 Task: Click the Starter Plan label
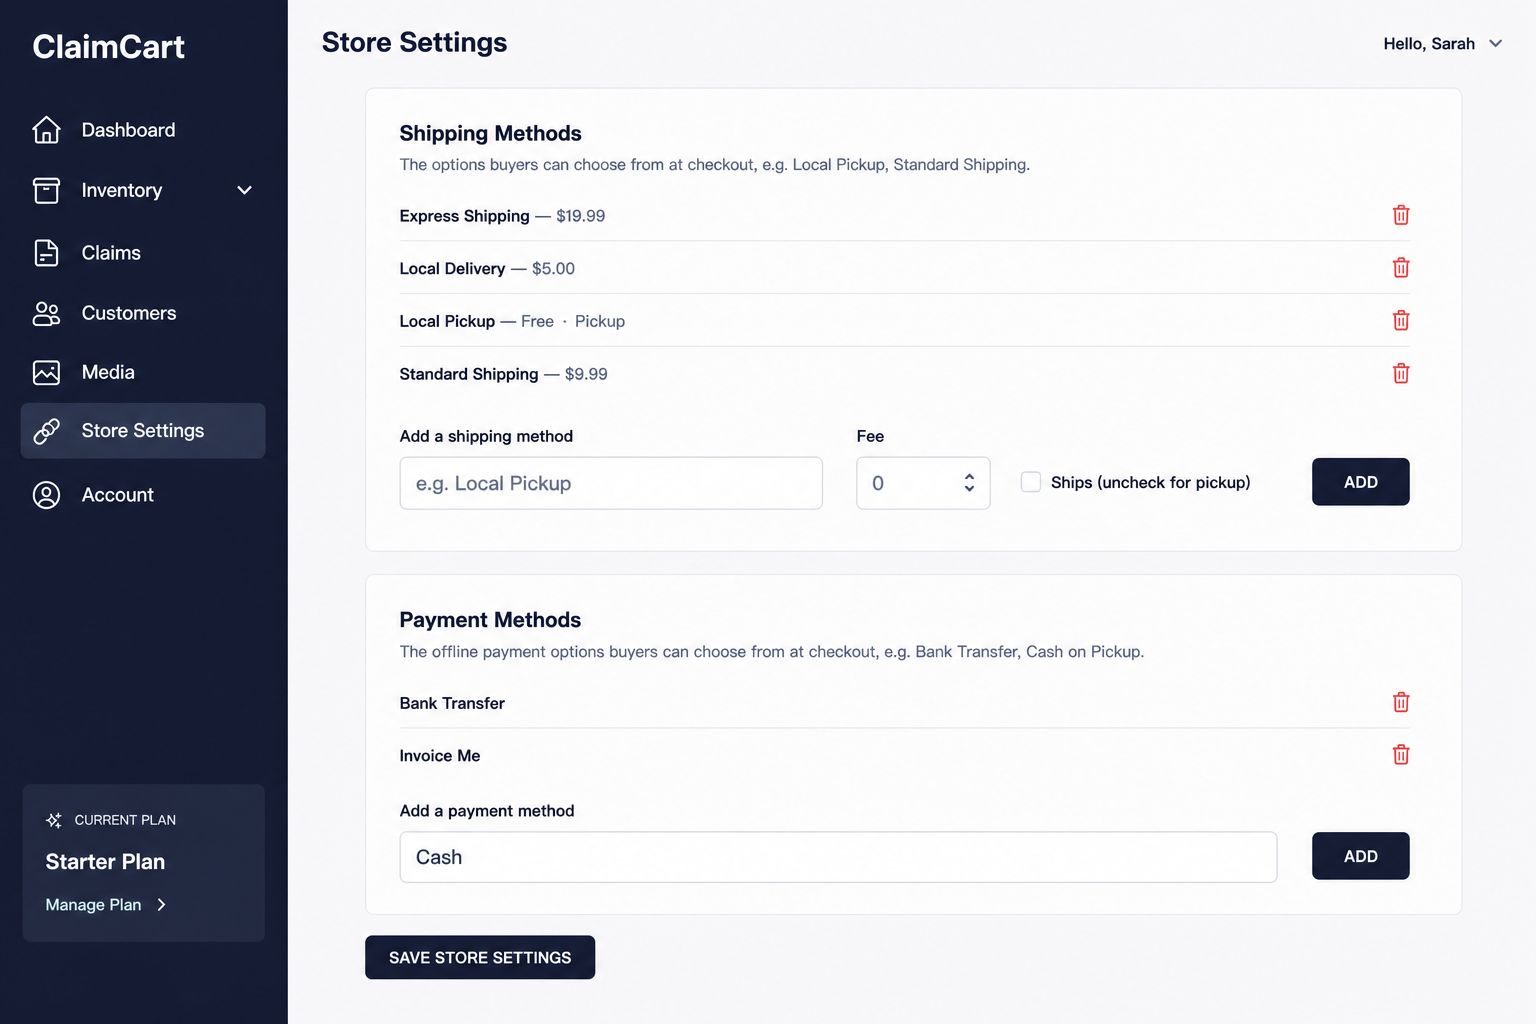(x=105, y=862)
